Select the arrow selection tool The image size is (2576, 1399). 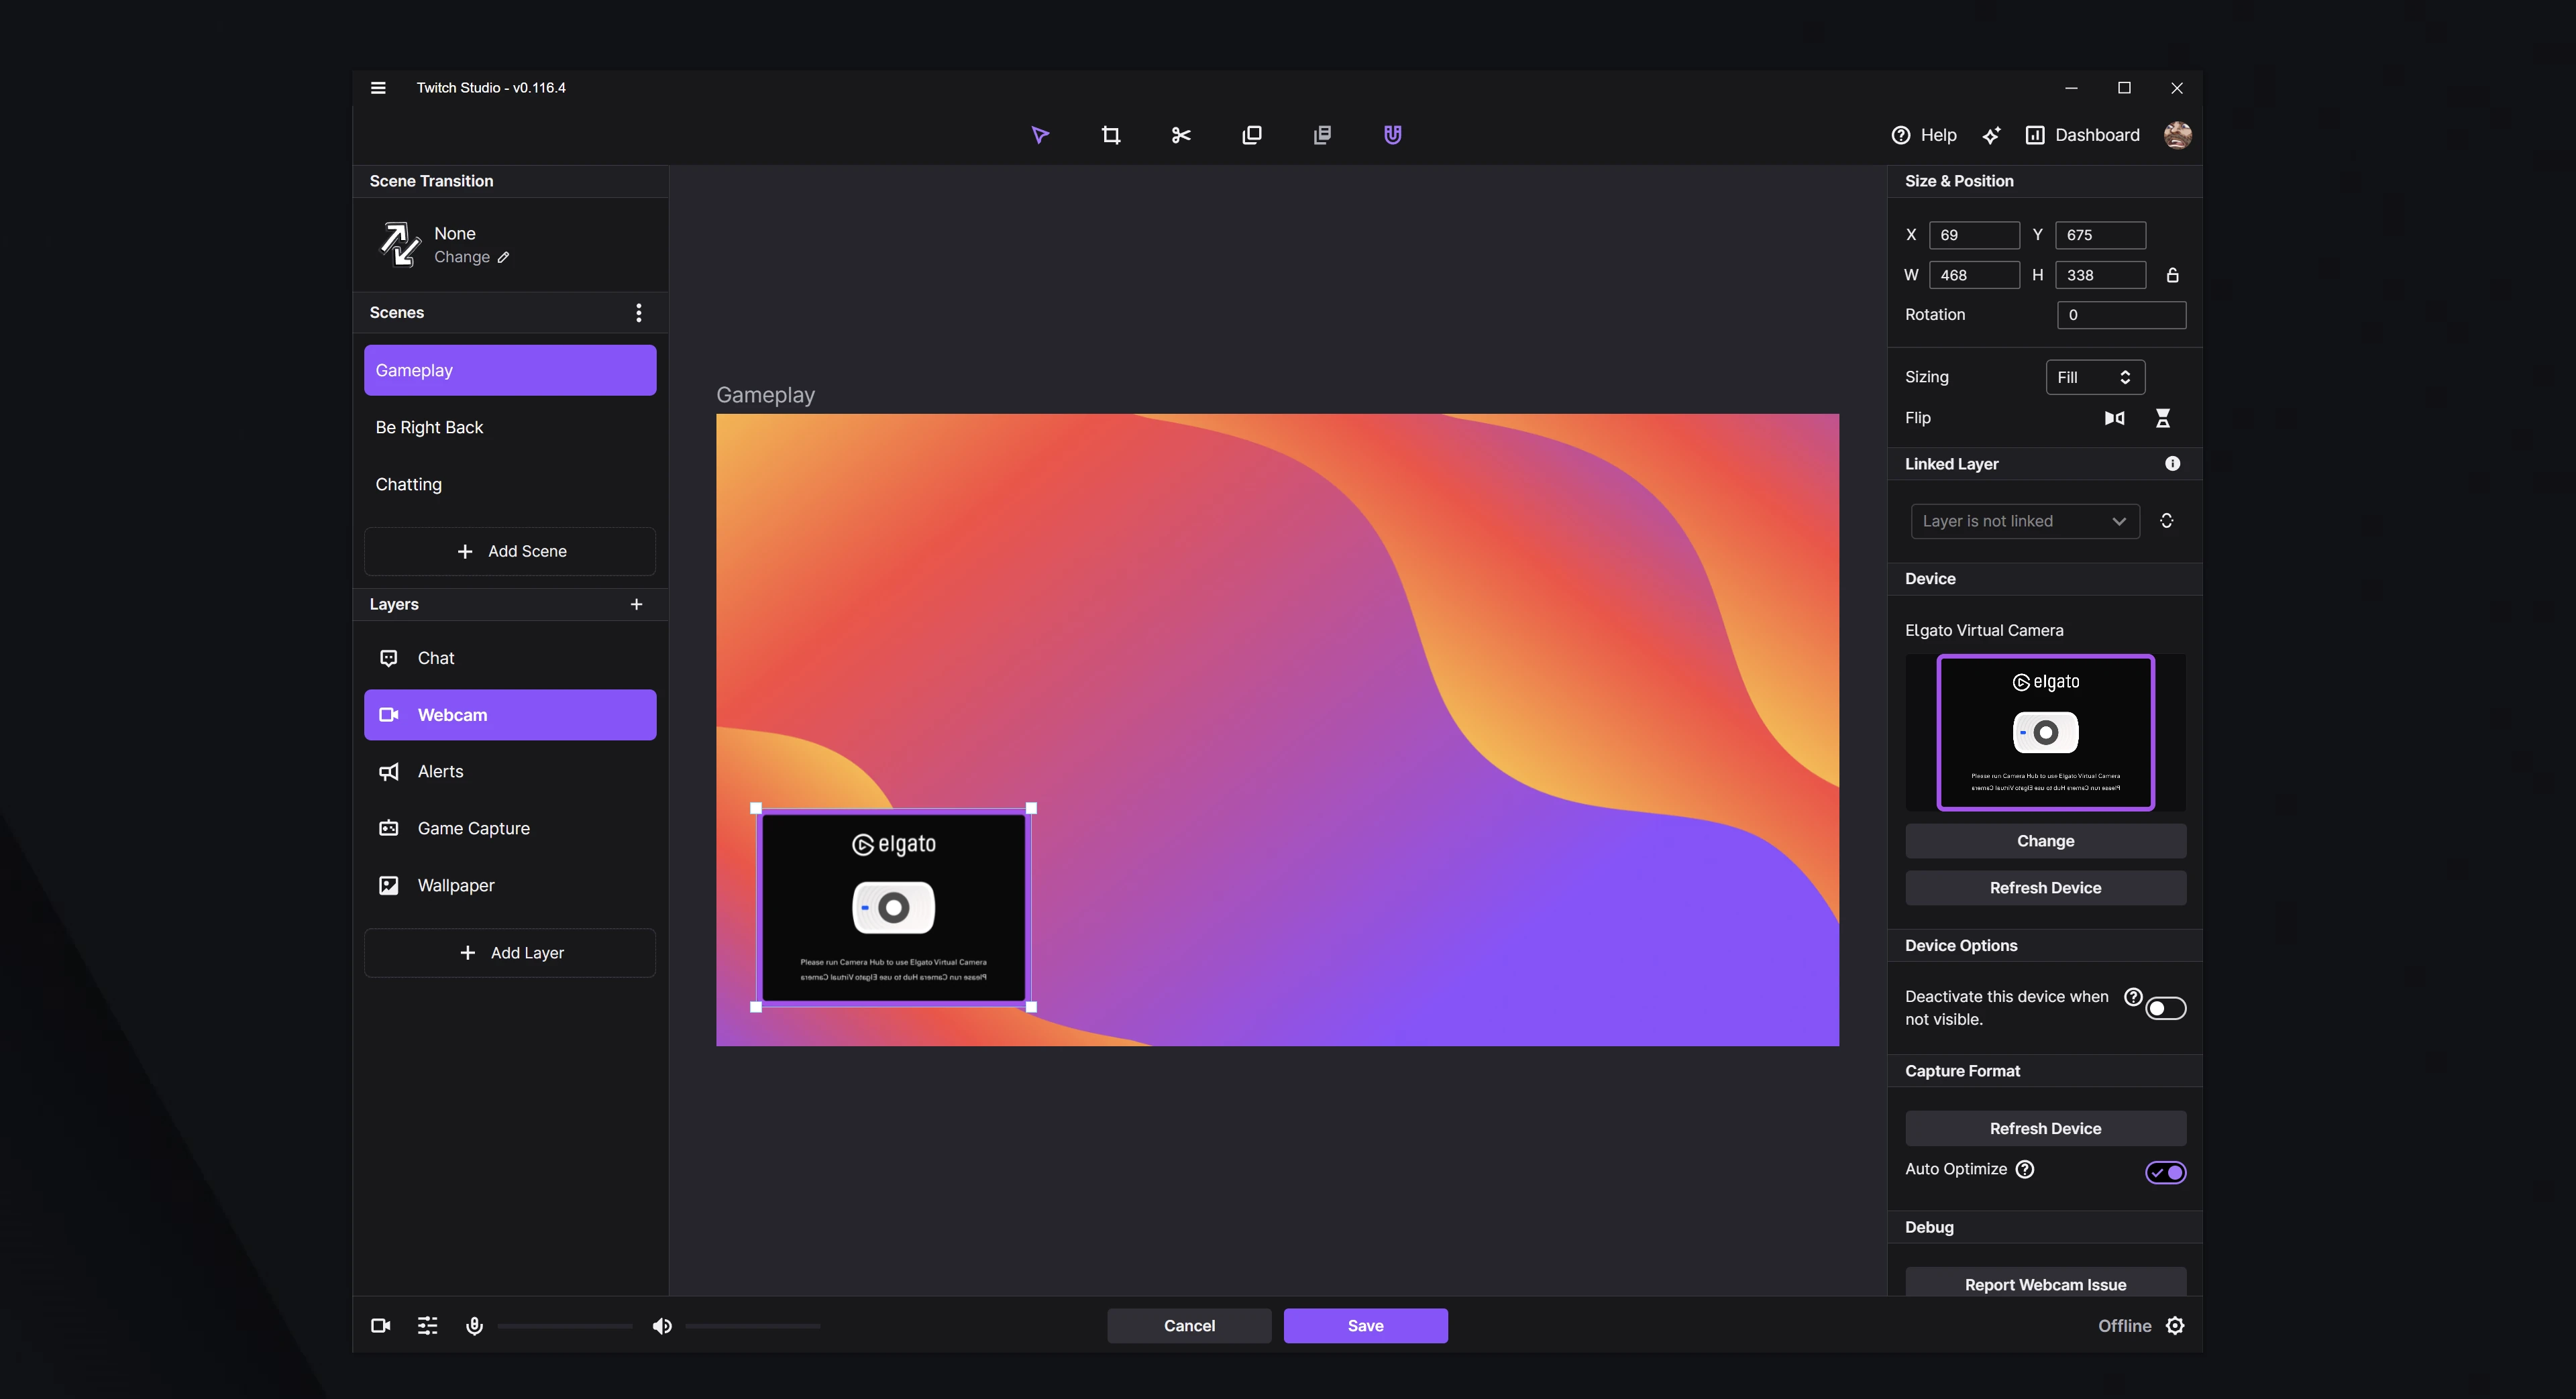click(1040, 134)
